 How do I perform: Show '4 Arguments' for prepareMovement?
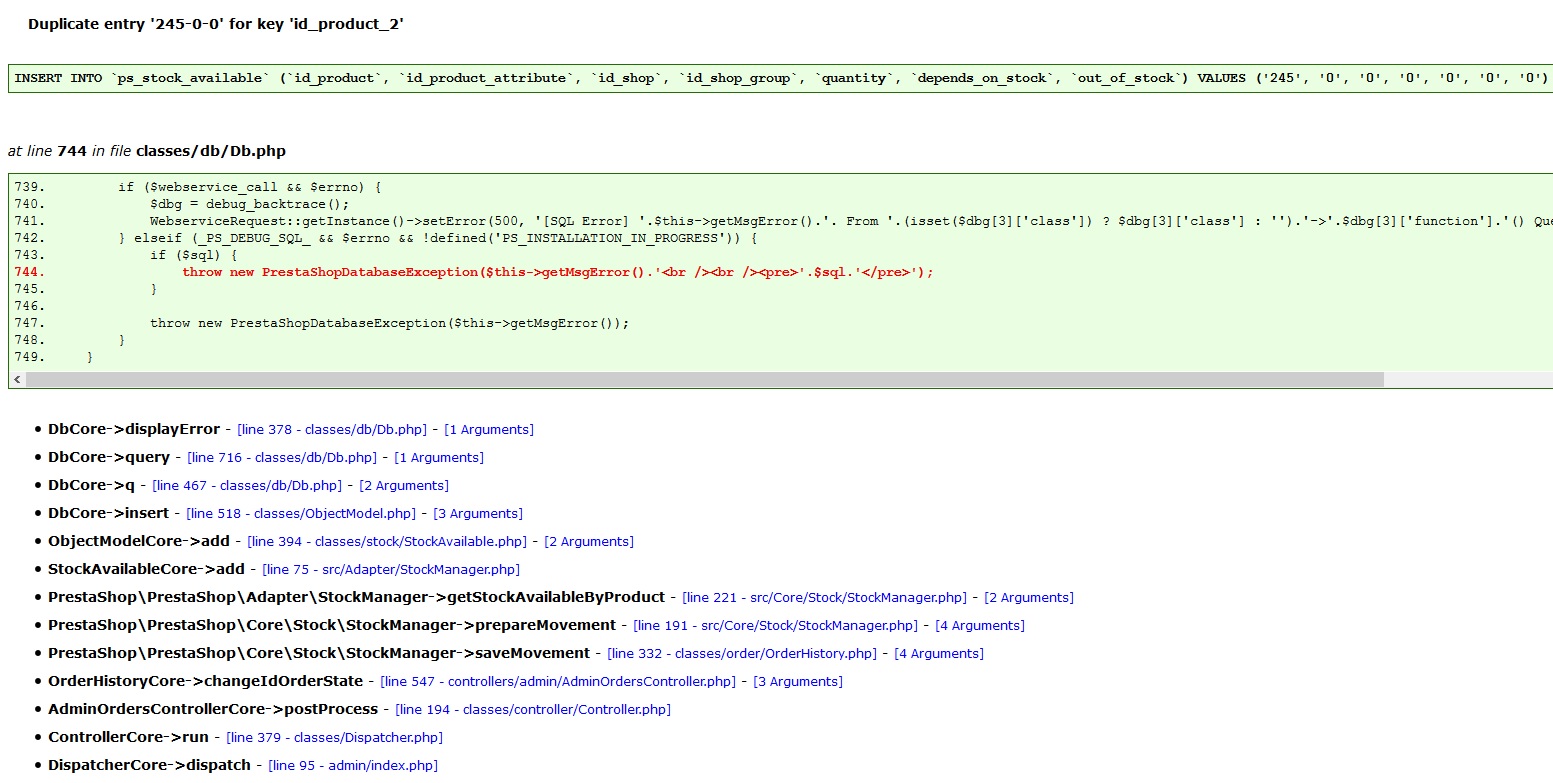click(x=980, y=625)
